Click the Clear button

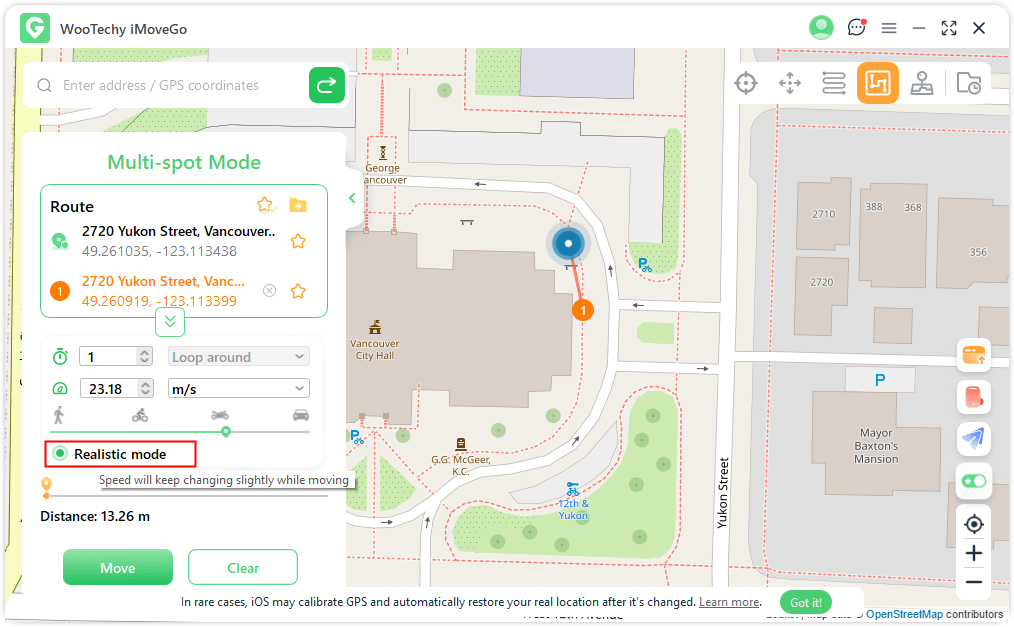coord(243,568)
